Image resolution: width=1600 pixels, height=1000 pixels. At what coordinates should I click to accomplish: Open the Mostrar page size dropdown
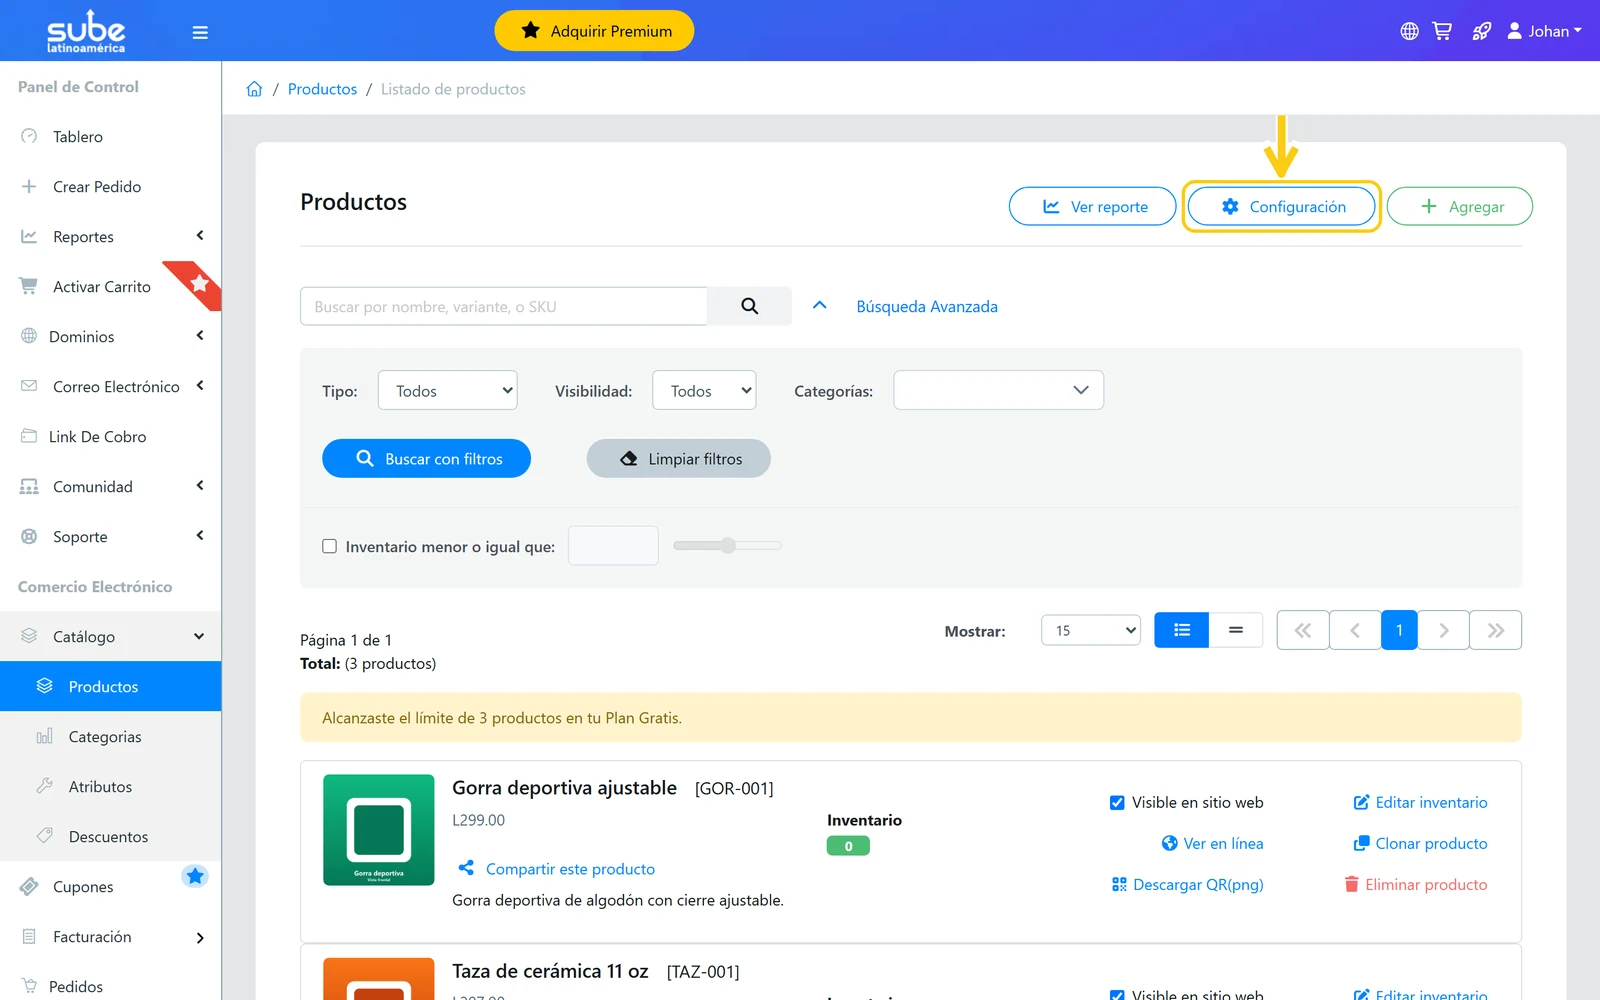pos(1091,630)
